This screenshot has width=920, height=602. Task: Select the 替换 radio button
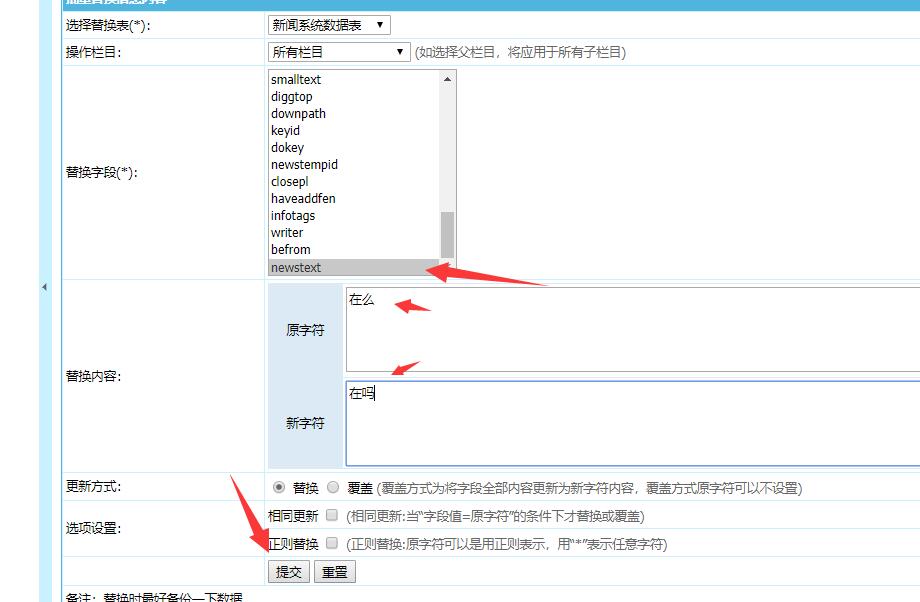[x=279, y=488]
